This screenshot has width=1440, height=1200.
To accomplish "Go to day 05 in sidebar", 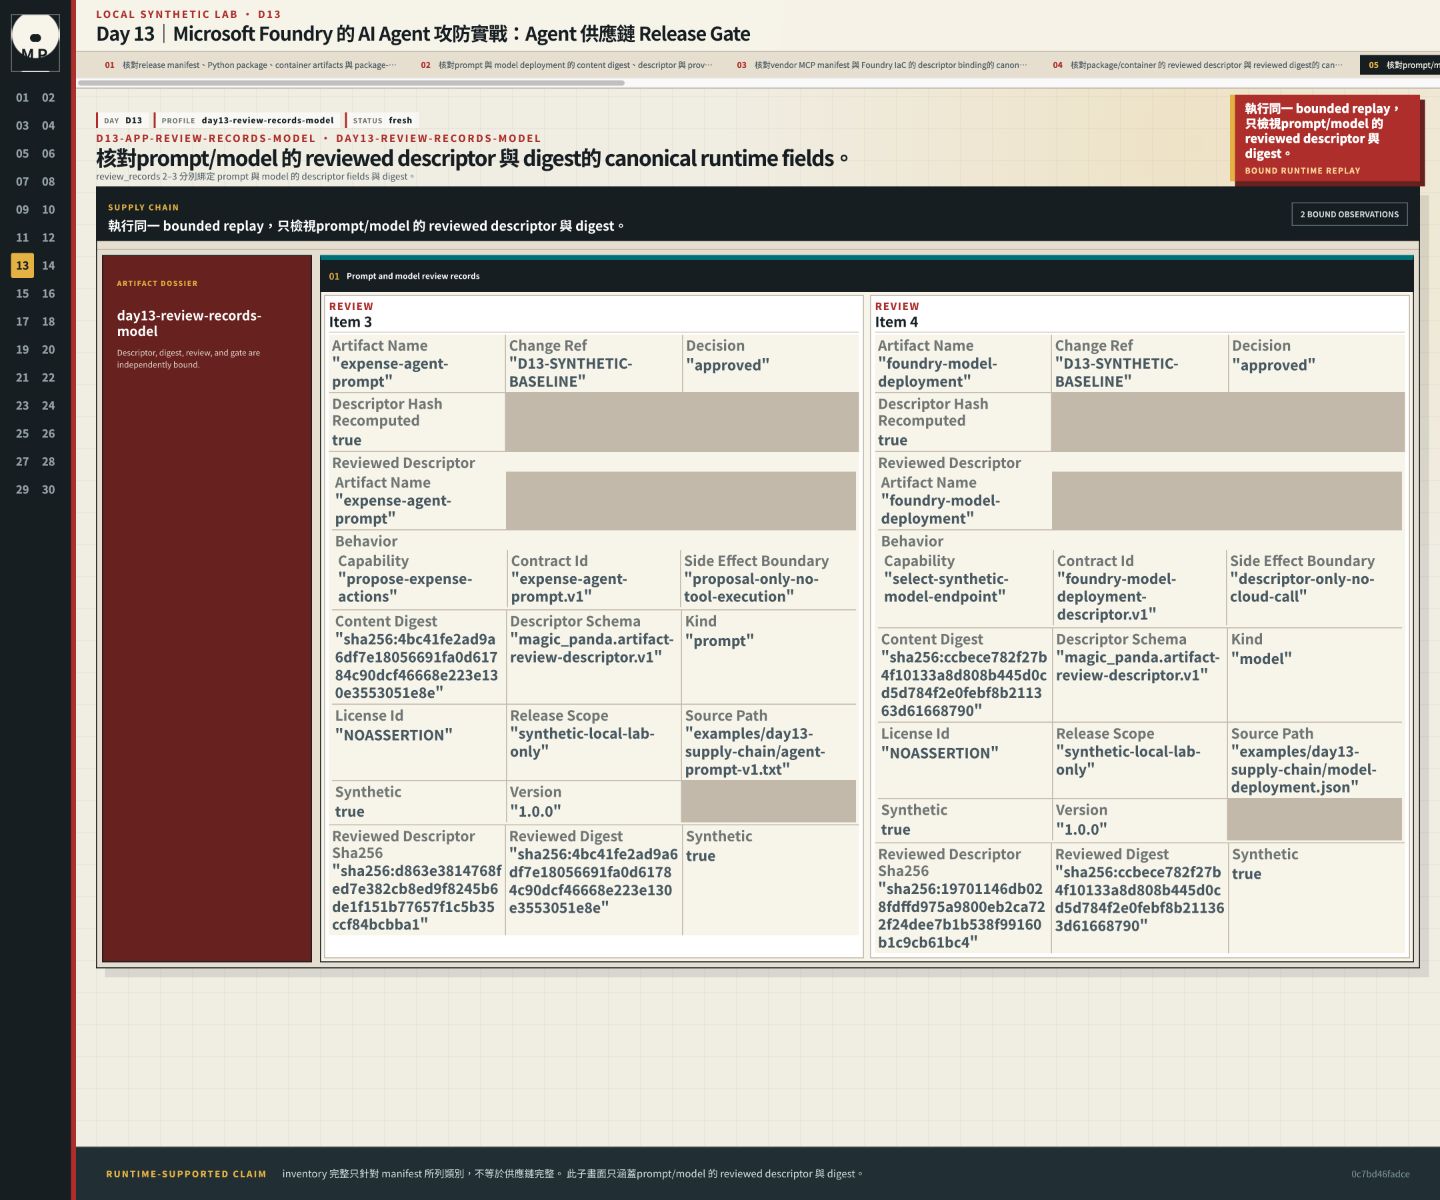I will (22, 154).
